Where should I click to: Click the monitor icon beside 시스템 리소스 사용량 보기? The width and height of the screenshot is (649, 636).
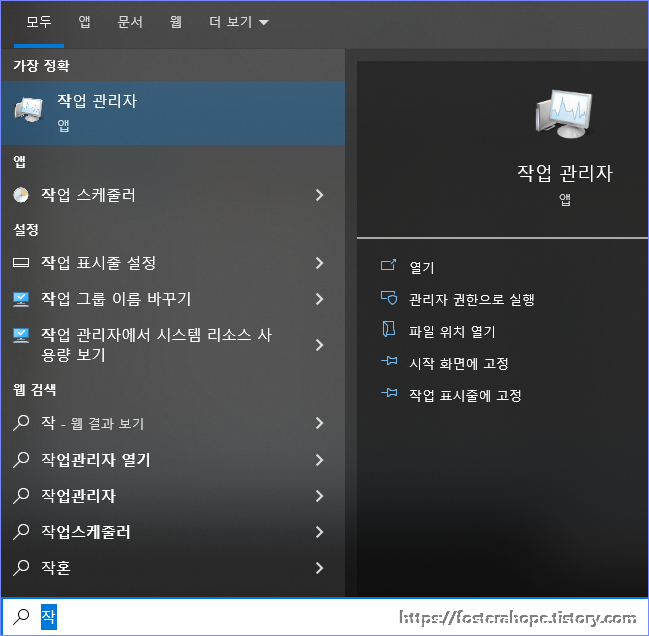[21, 336]
